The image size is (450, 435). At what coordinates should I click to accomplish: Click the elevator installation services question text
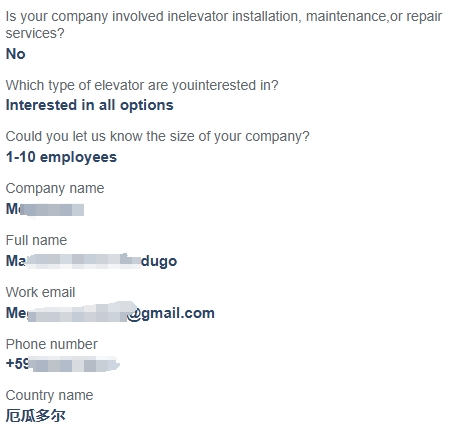[x=224, y=25]
